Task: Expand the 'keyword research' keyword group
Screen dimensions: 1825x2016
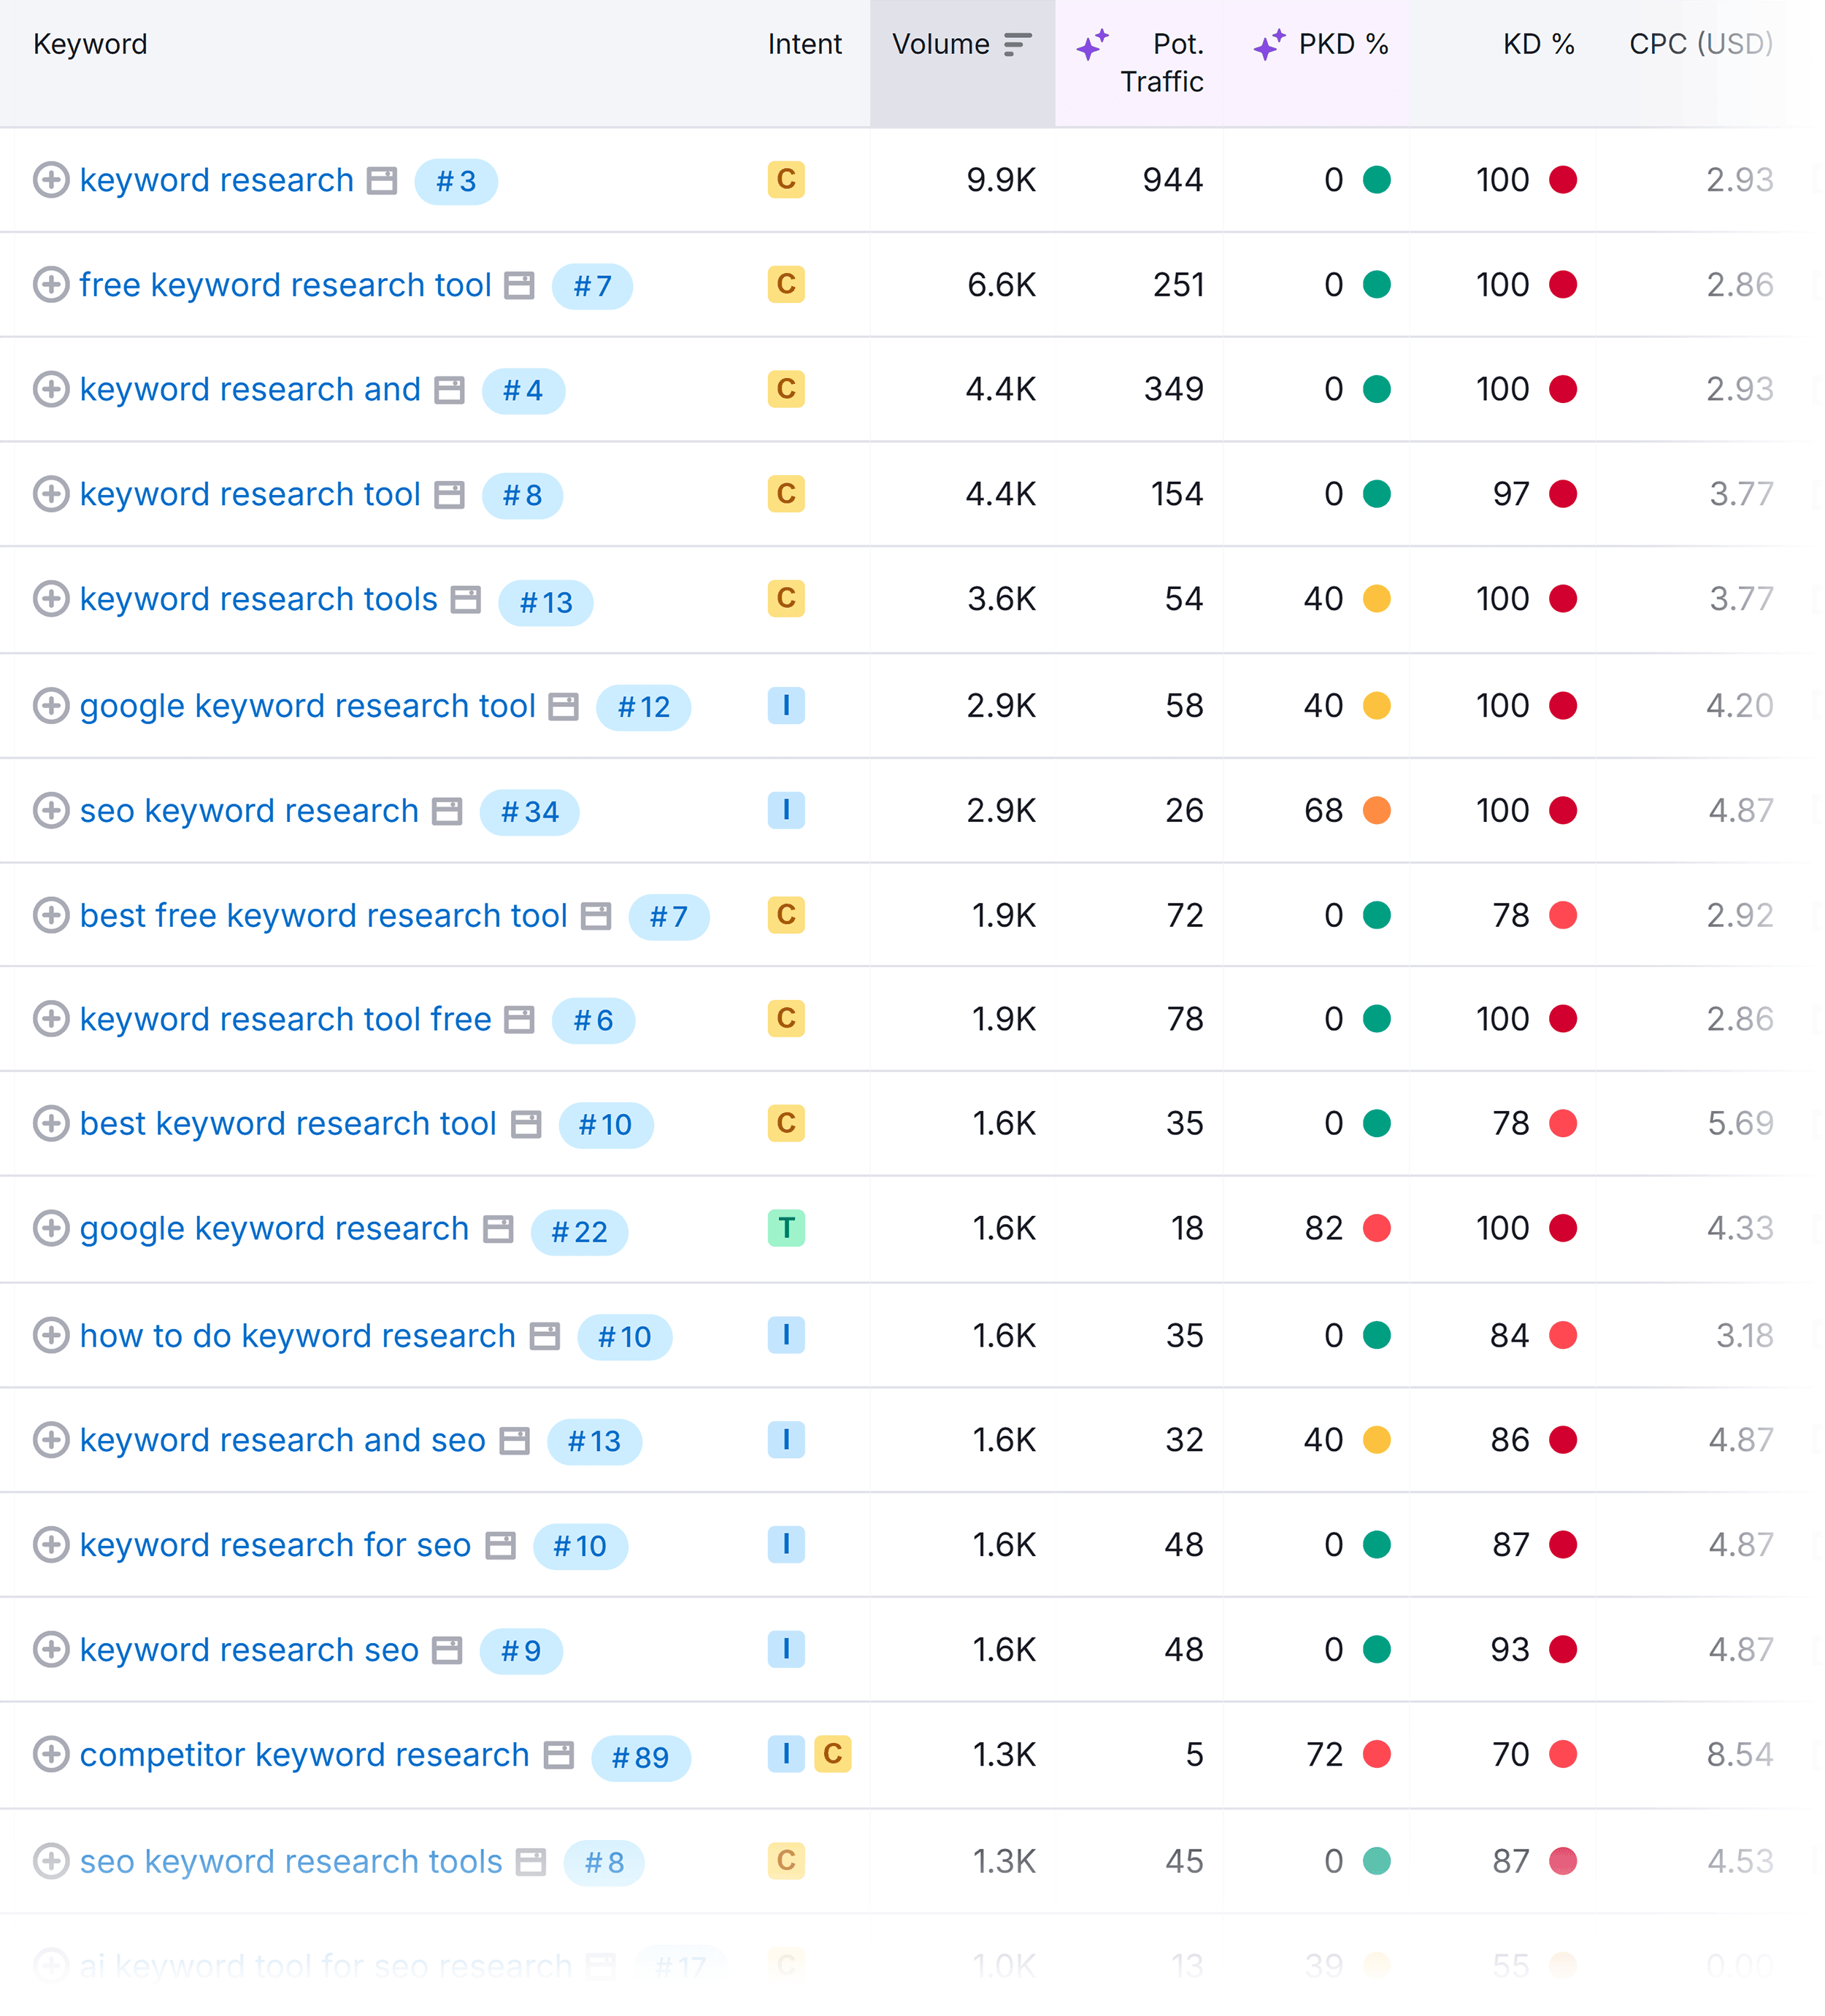Action: (x=51, y=180)
